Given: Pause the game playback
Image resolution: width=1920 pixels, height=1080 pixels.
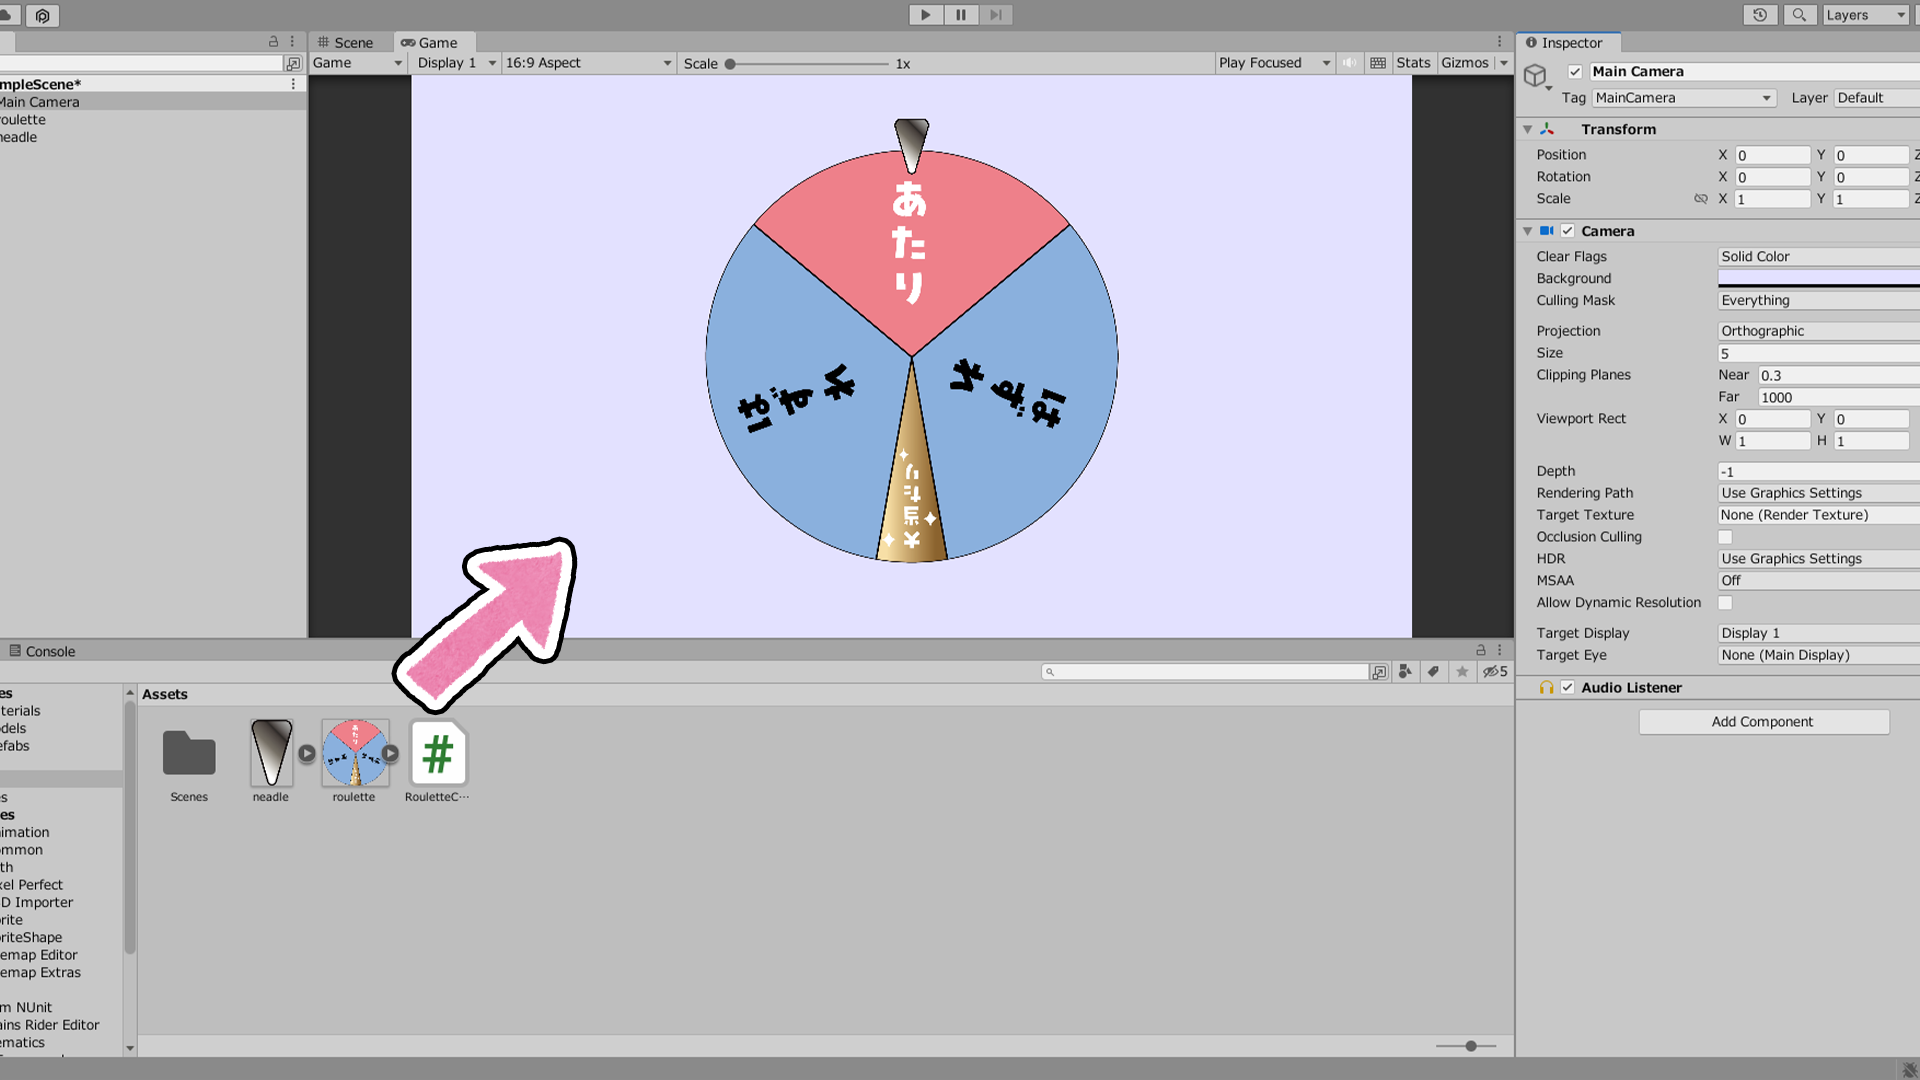Looking at the screenshot, I should coord(960,14).
